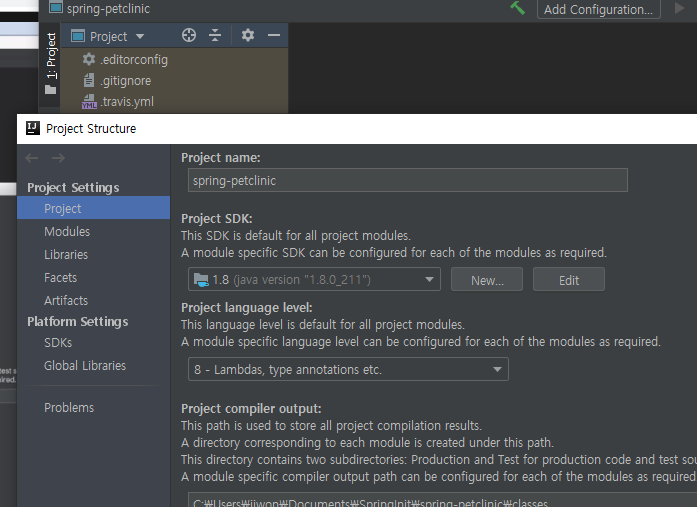Open the Project view dropdown arrow

click(x=140, y=36)
